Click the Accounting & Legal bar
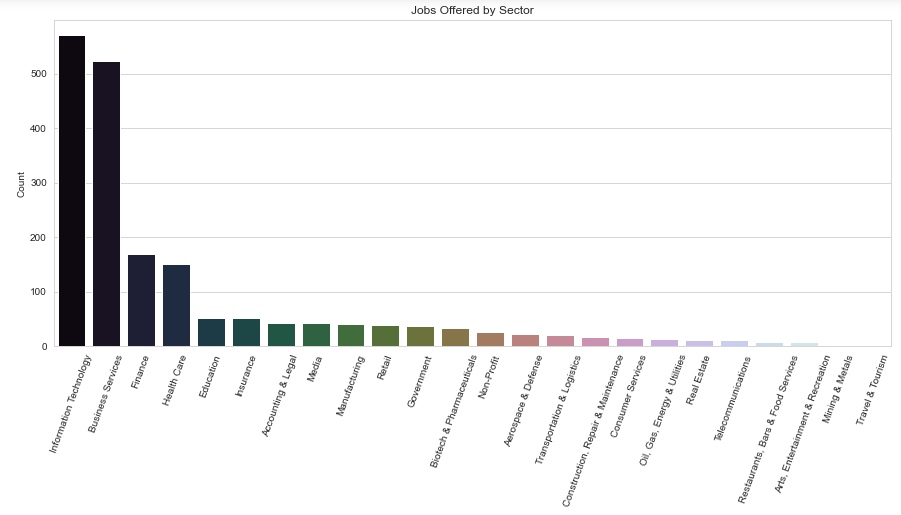901x515 pixels. [281, 335]
